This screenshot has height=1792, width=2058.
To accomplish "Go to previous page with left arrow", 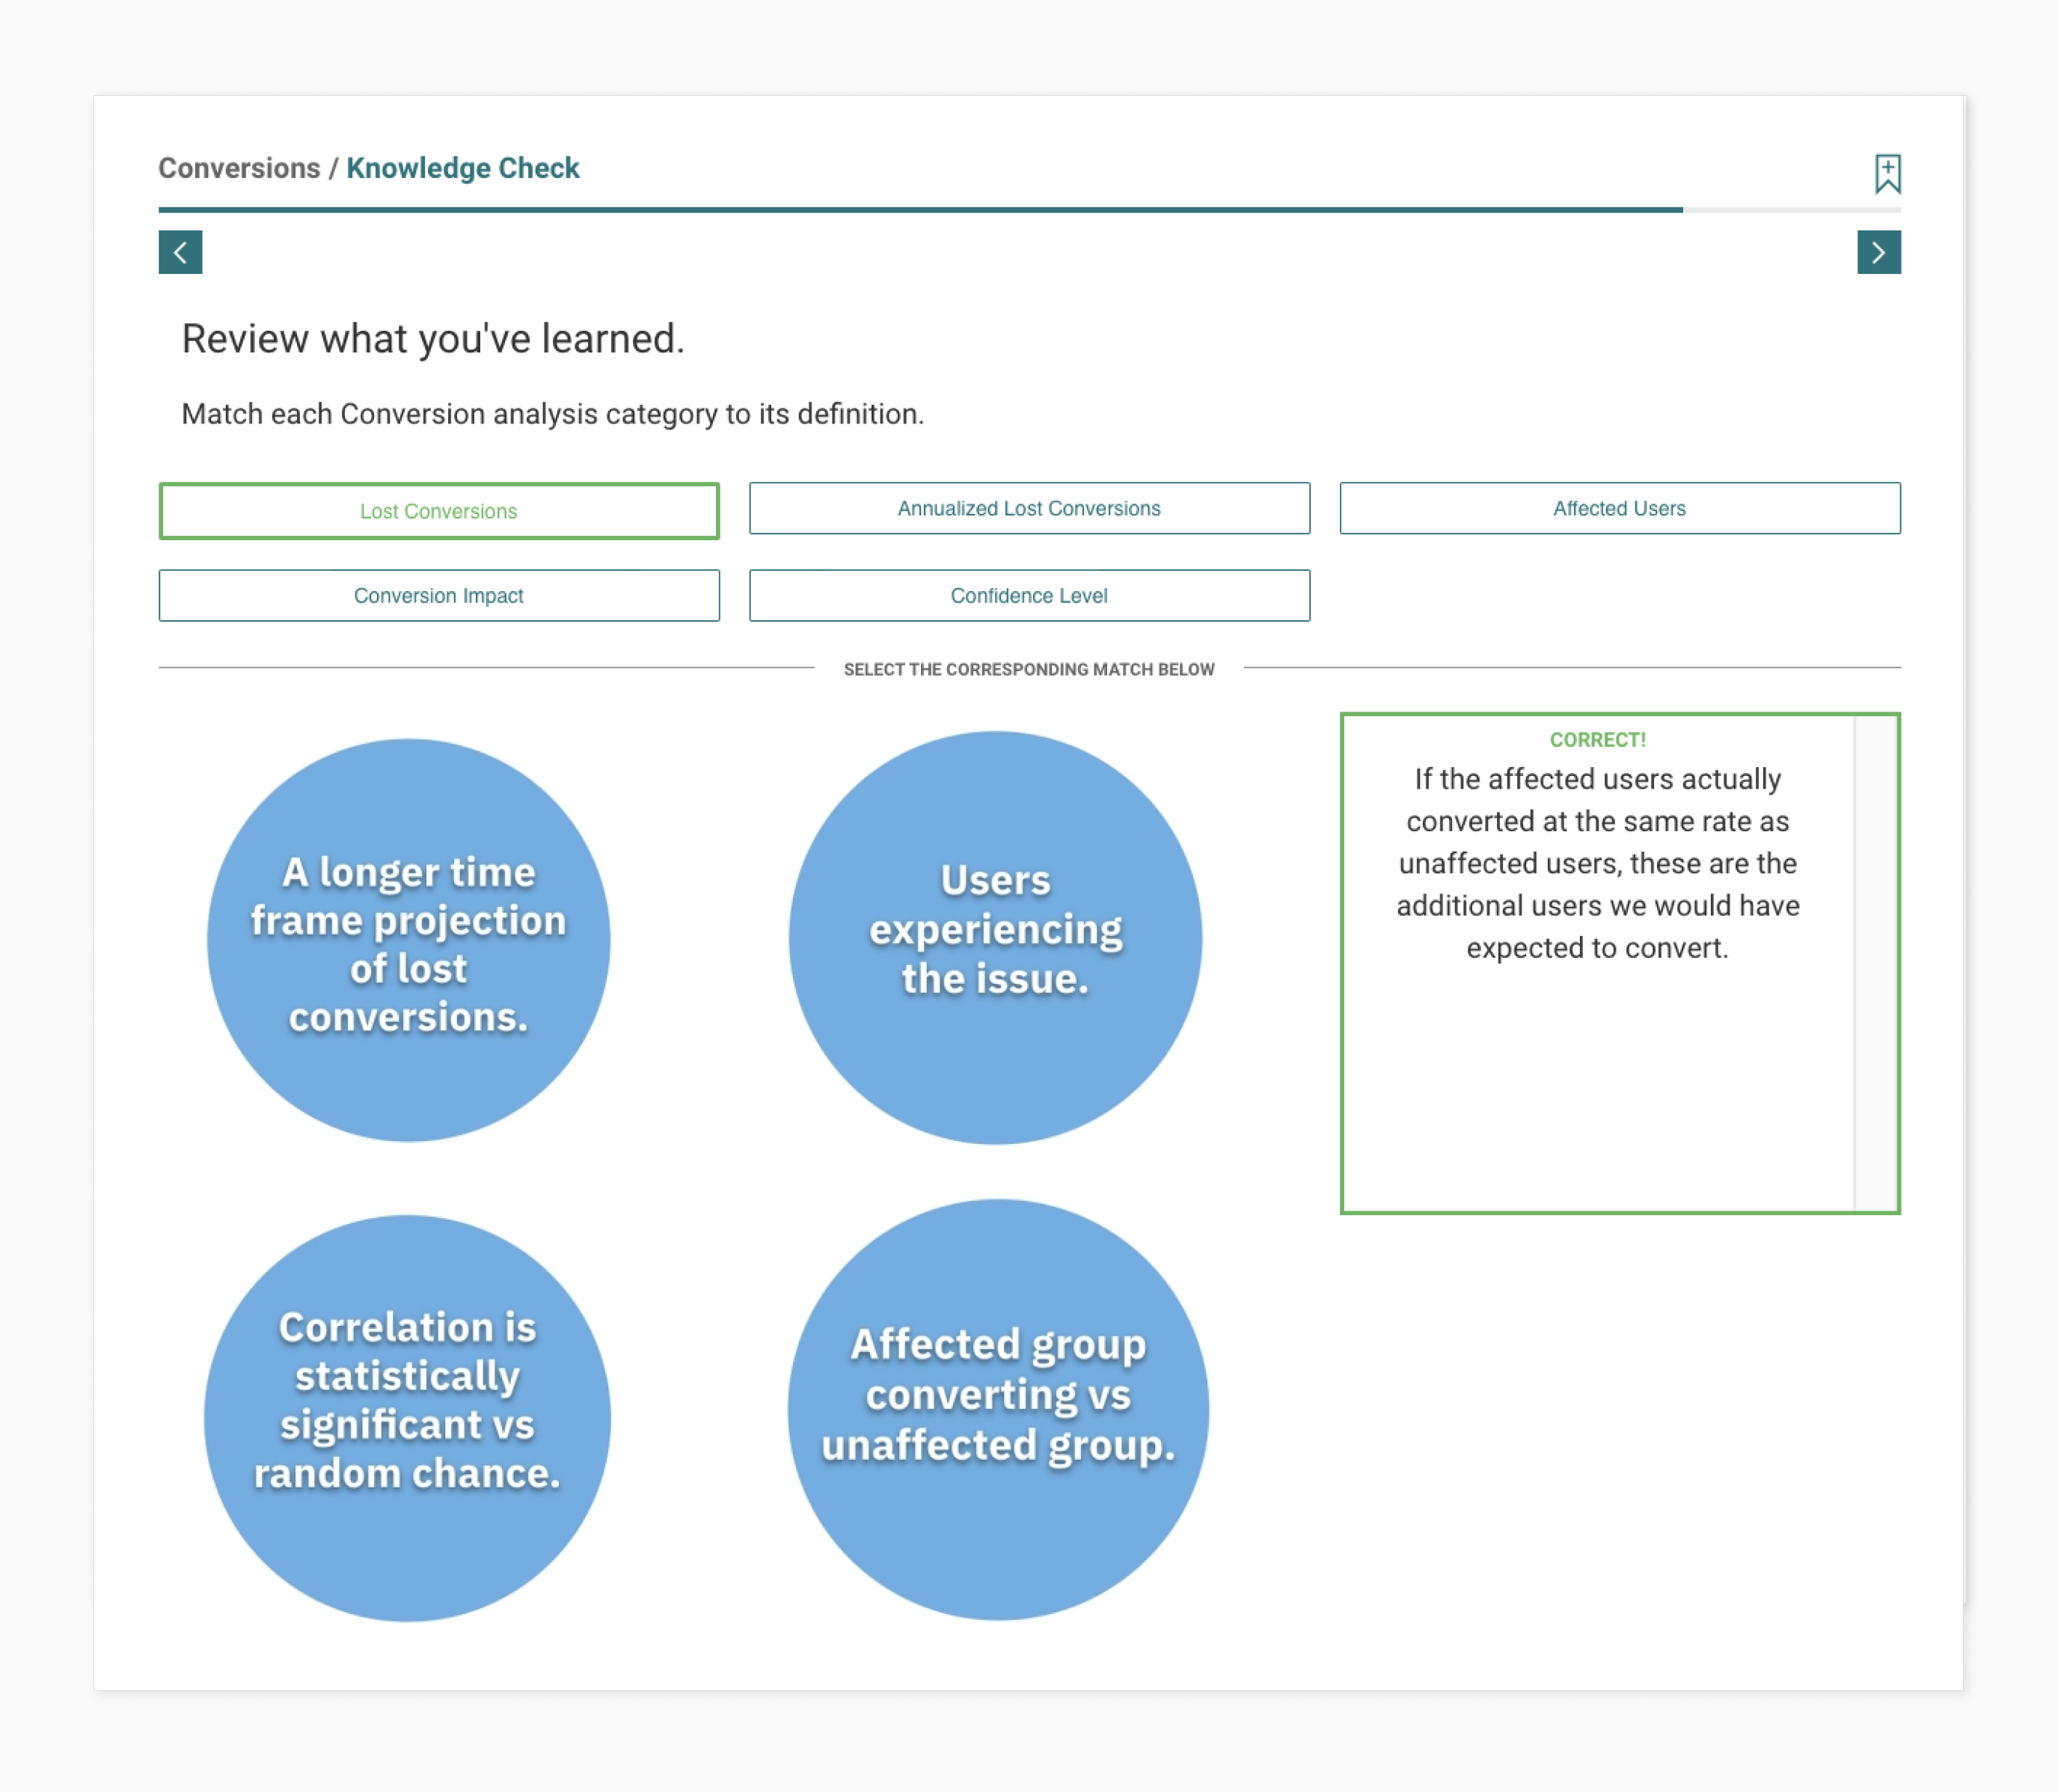I will click(x=180, y=252).
